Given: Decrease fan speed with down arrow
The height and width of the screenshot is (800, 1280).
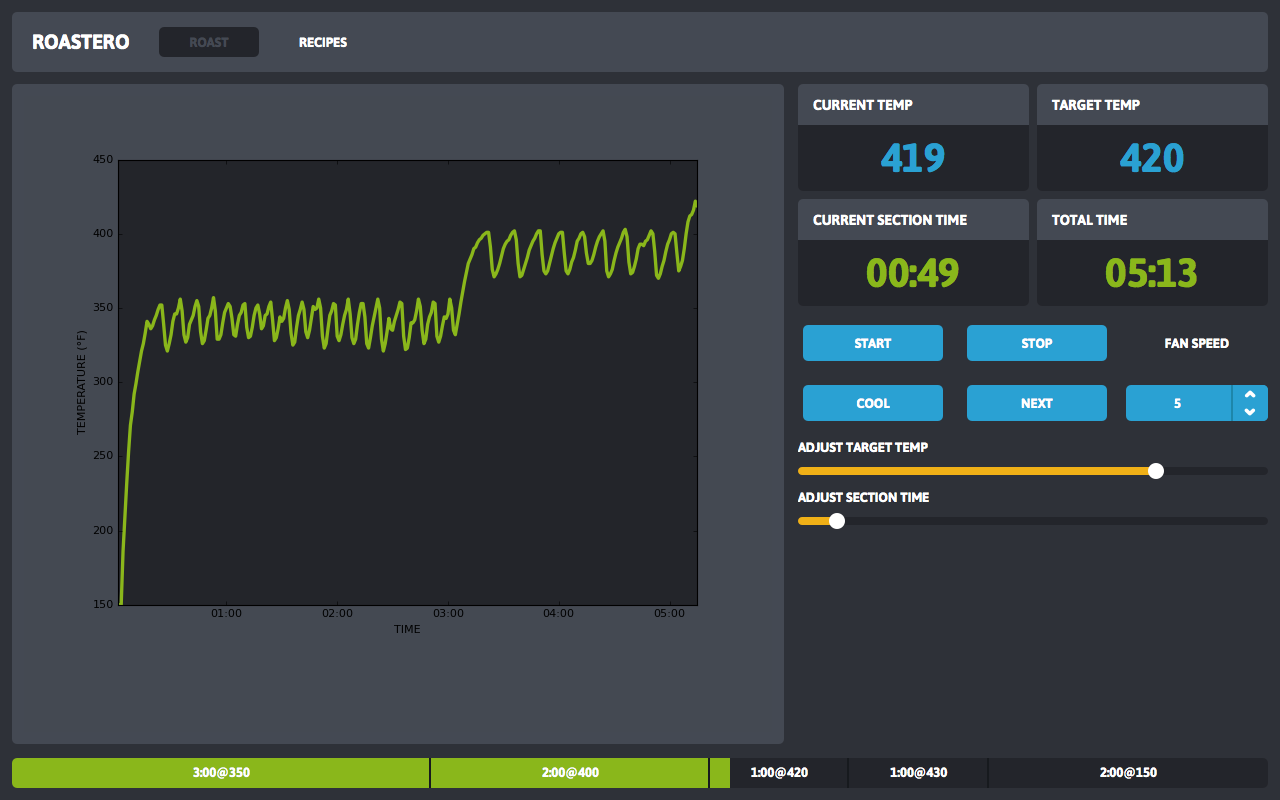Looking at the screenshot, I should [x=1250, y=412].
